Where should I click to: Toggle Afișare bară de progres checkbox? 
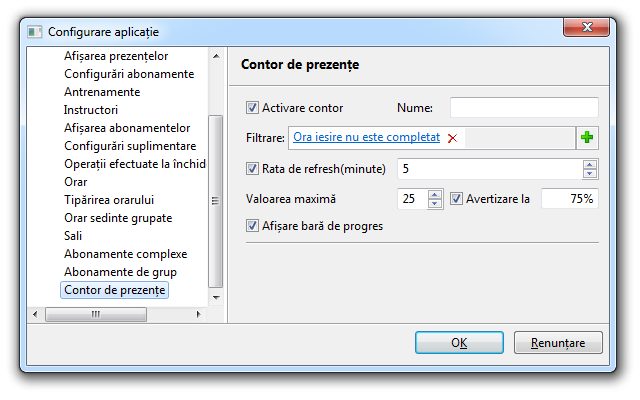252,226
